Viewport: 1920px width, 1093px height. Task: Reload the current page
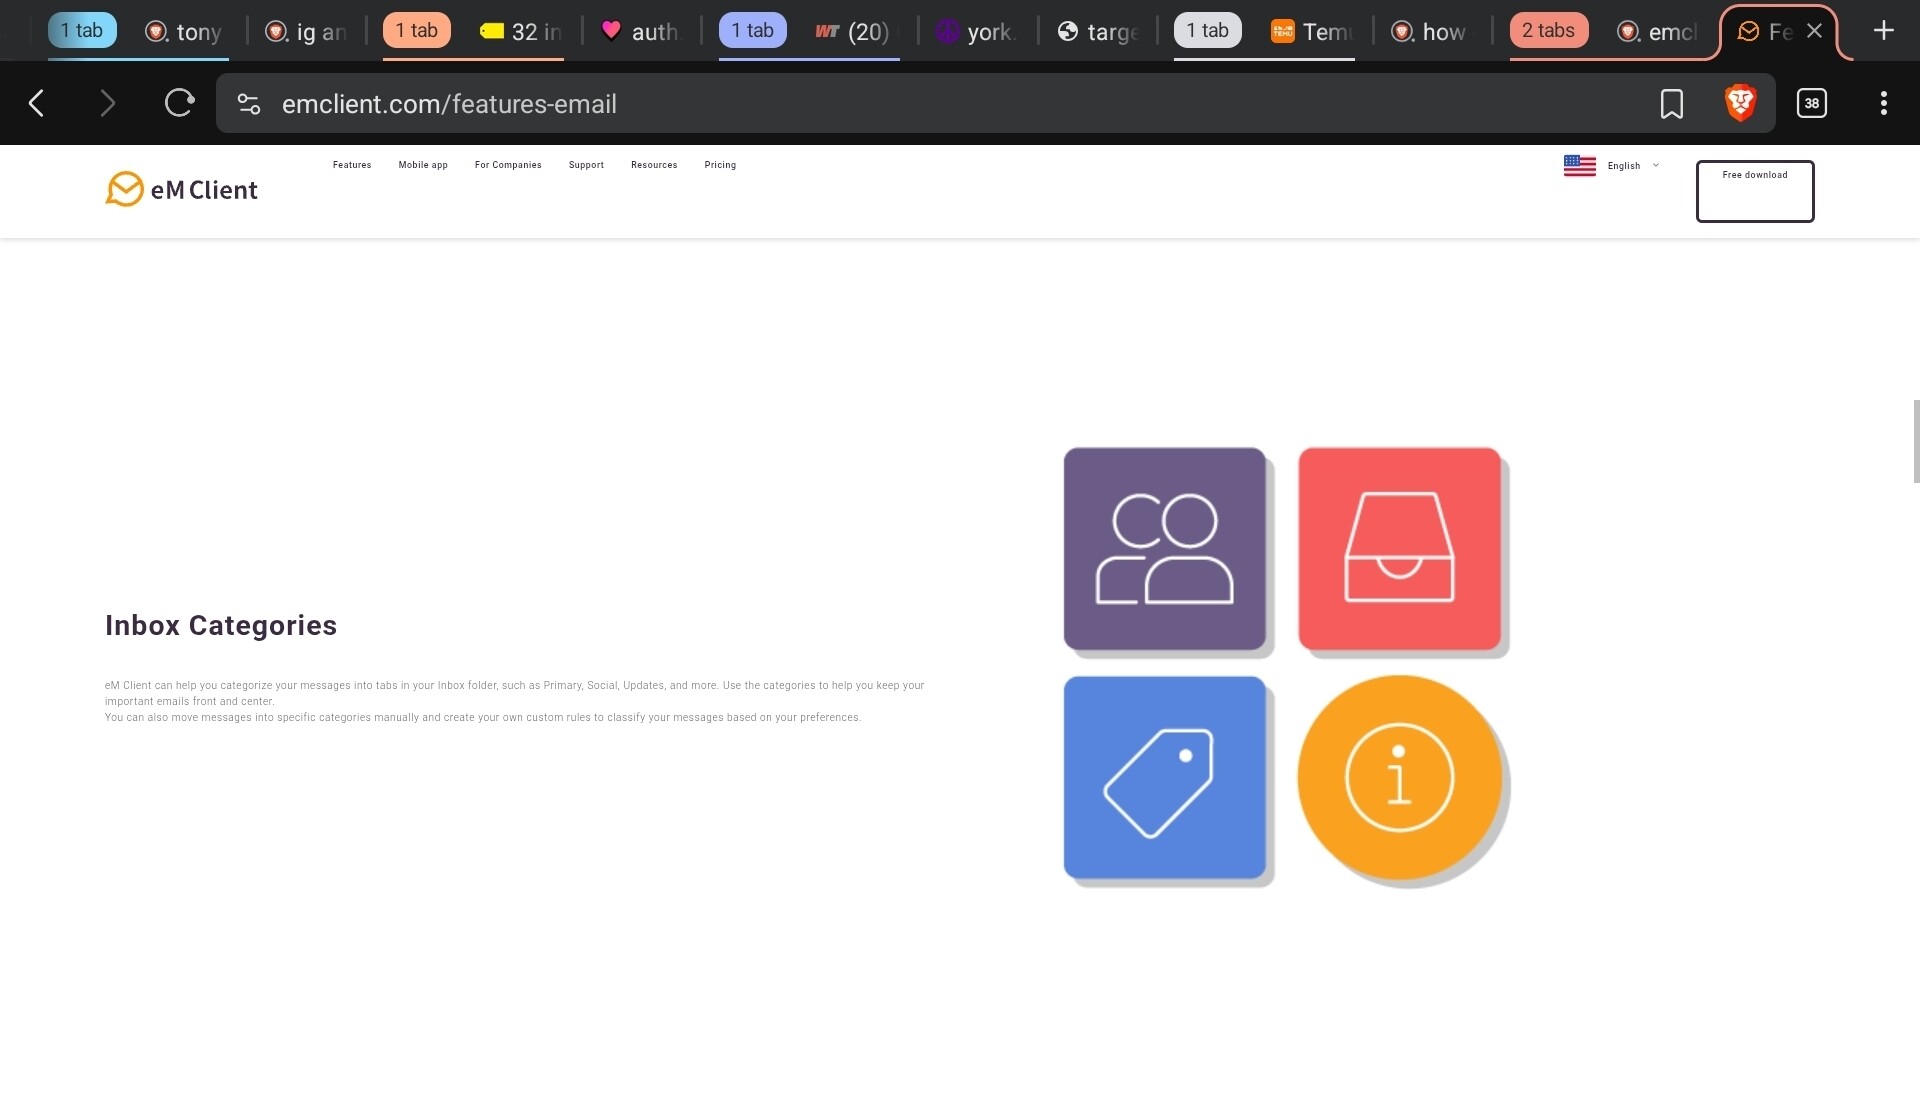(x=179, y=103)
